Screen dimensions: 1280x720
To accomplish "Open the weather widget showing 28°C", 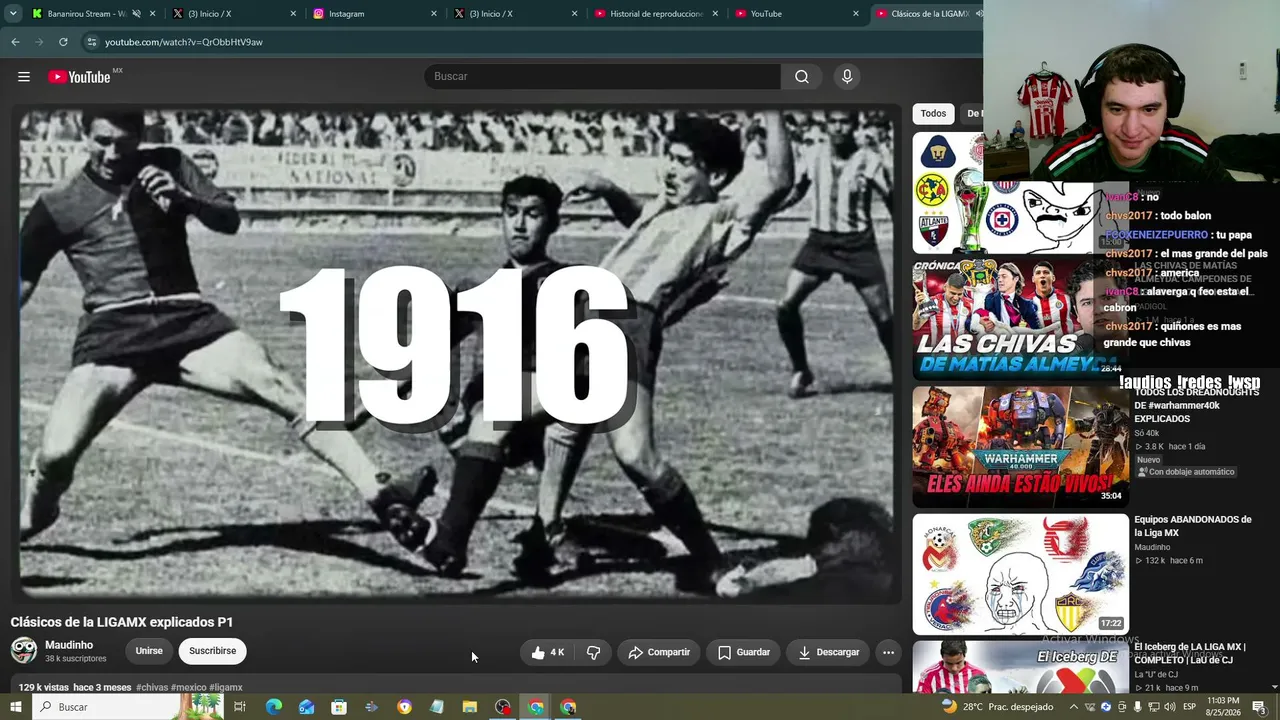I will coord(998,707).
